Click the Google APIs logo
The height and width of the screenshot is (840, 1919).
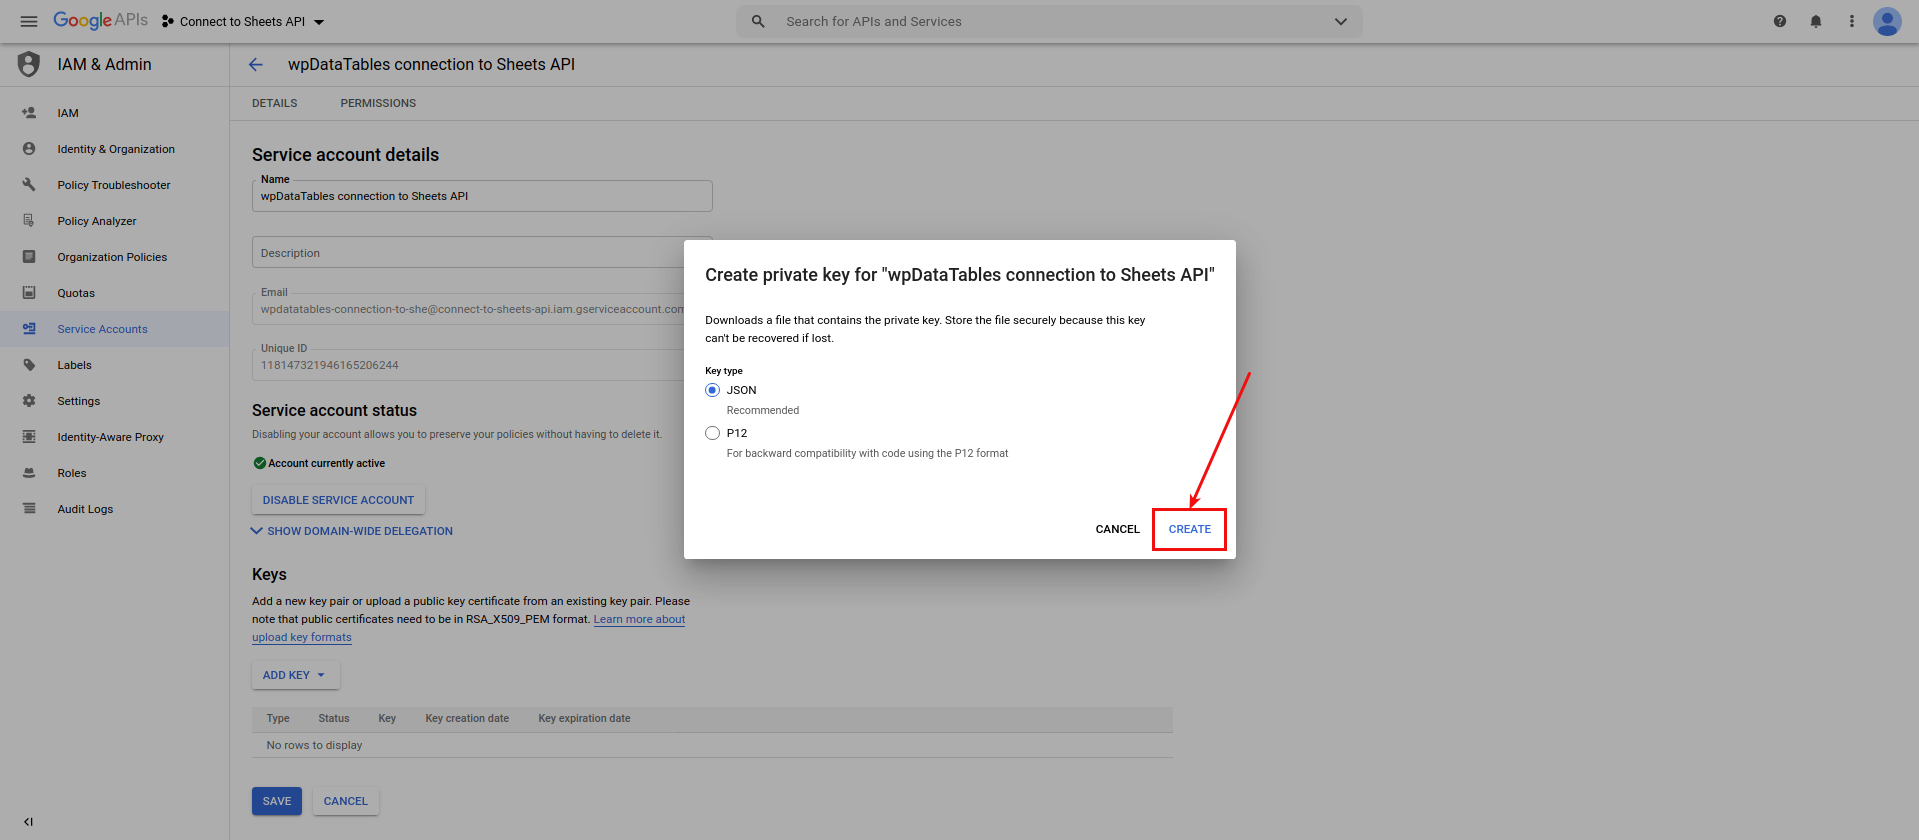(x=100, y=21)
